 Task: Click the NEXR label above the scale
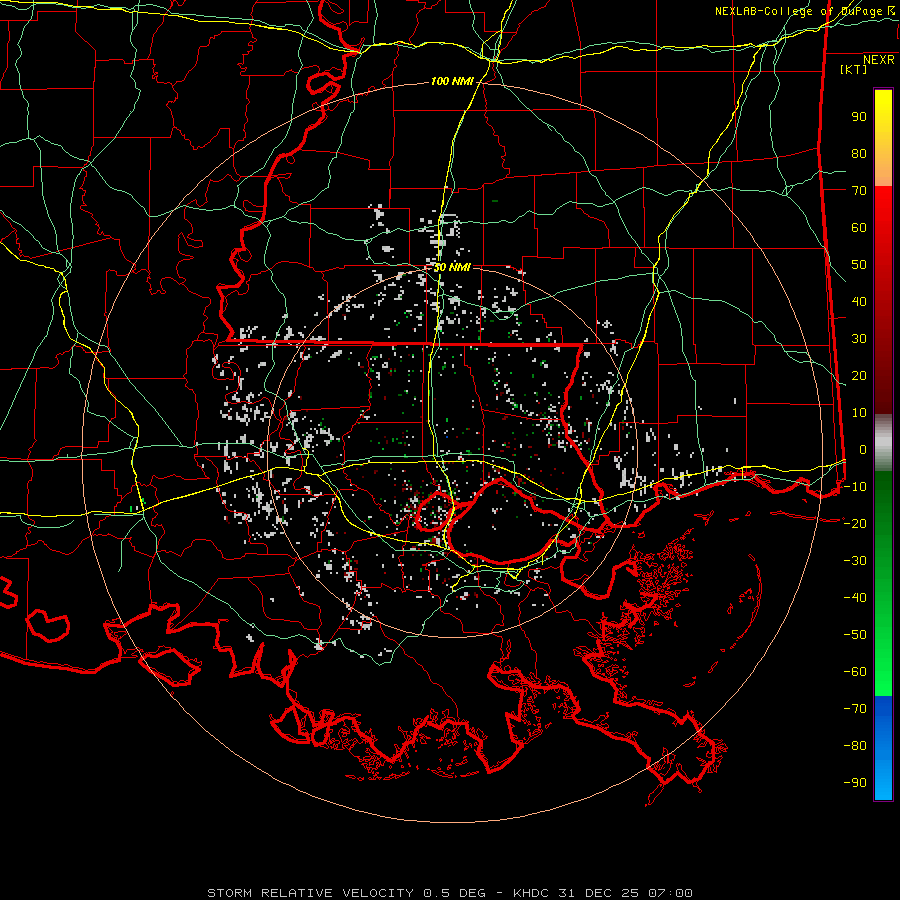pos(879,60)
